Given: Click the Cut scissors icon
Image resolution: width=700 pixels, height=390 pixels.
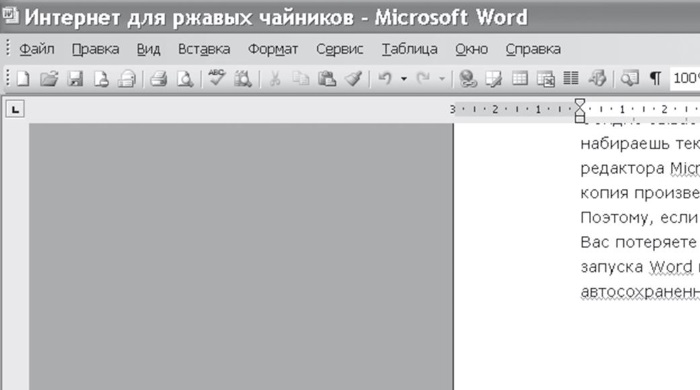Looking at the screenshot, I should pyautogui.click(x=275, y=79).
